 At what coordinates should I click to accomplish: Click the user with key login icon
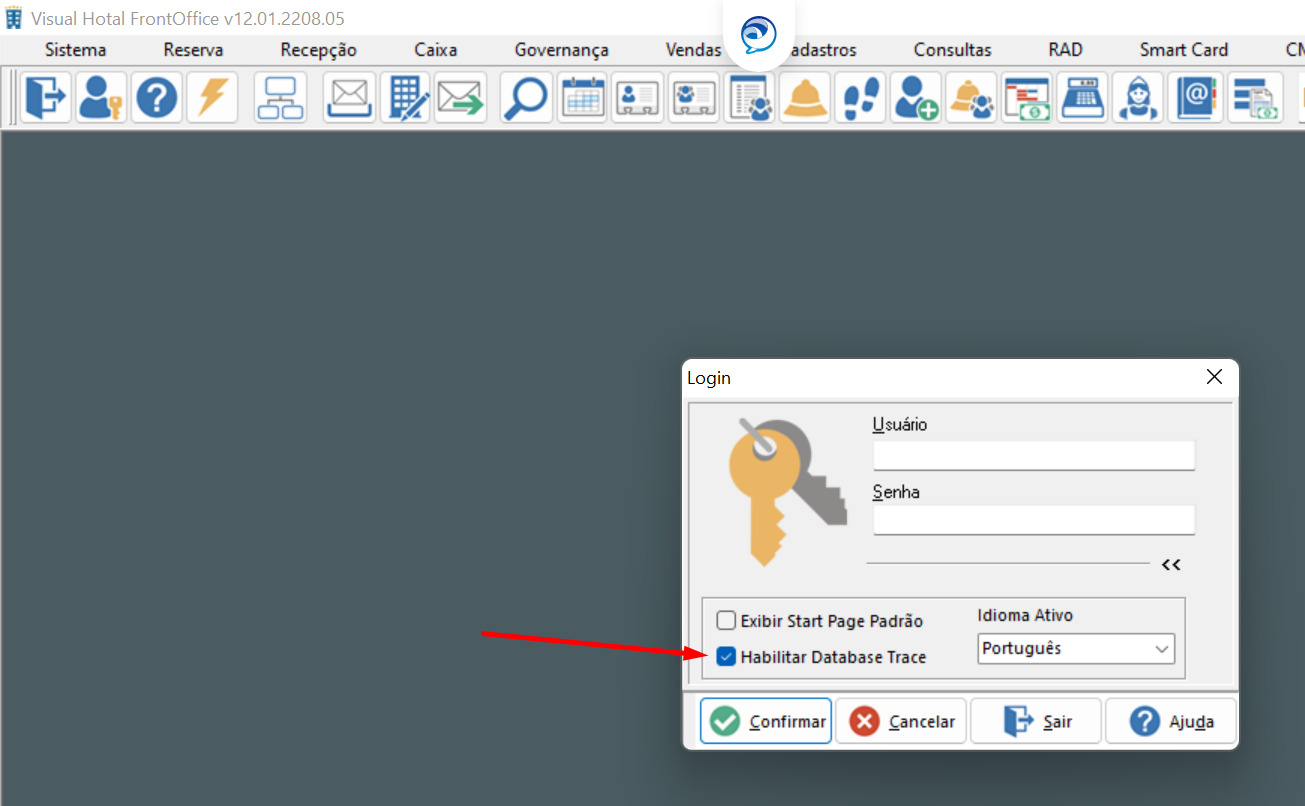point(100,97)
